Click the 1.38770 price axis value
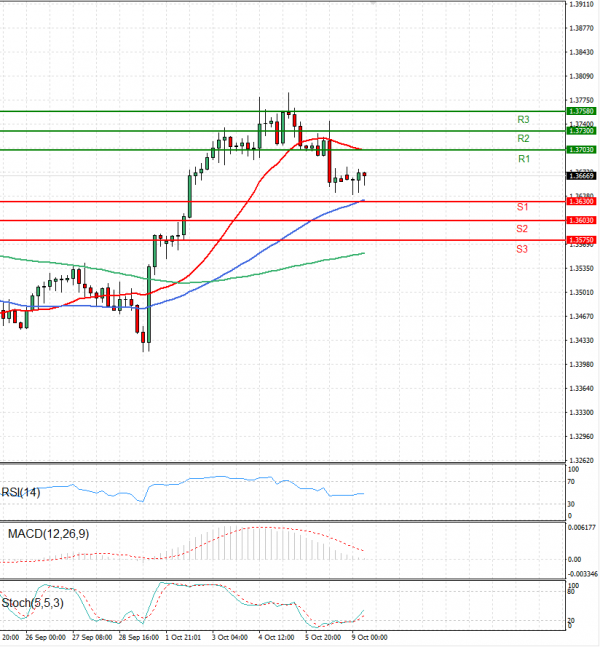Viewport: 600px width, 647px height. pyautogui.click(x=581, y=28)
